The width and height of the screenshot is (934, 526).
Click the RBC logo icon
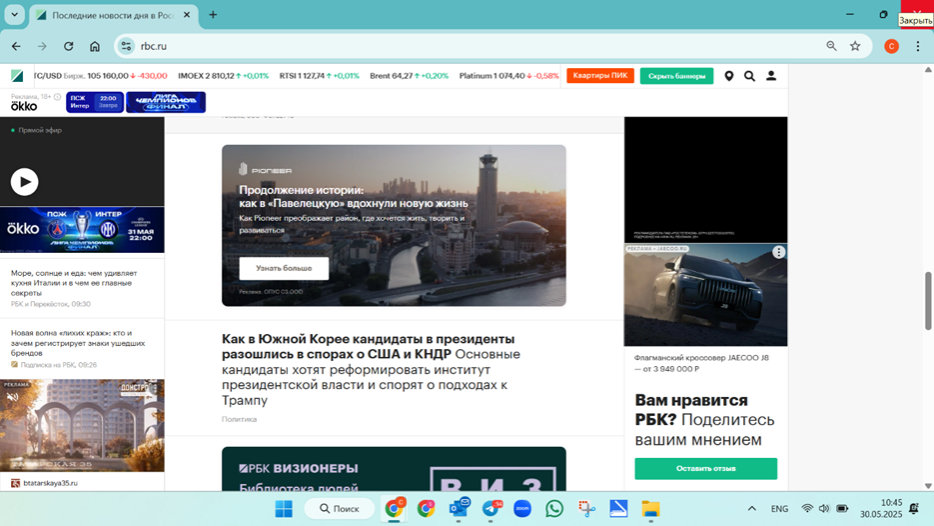coord(17,76)
